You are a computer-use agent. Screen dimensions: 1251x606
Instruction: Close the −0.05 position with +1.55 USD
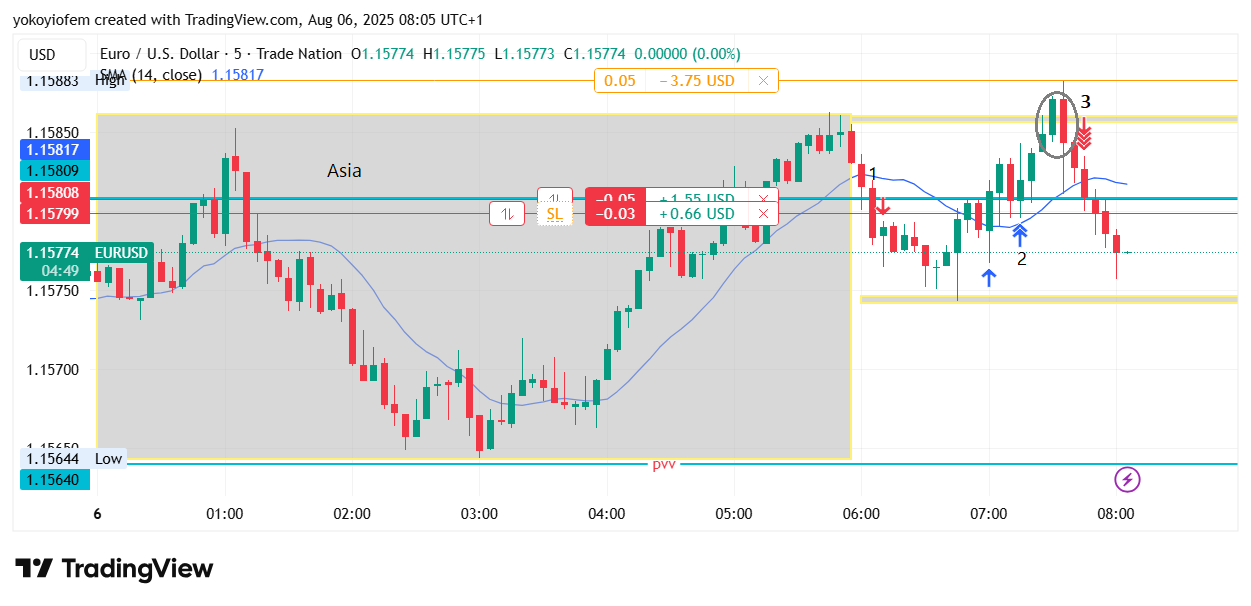763,198
